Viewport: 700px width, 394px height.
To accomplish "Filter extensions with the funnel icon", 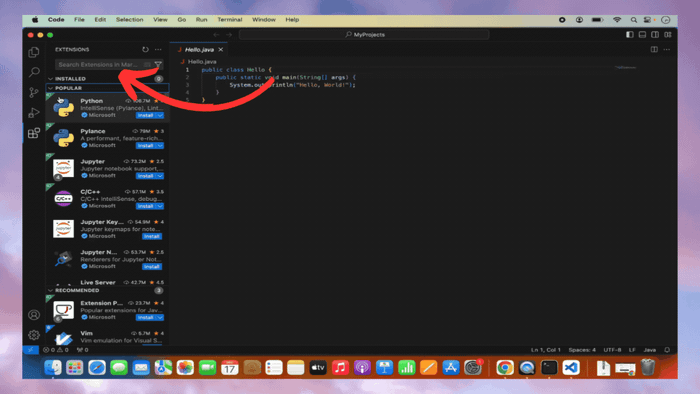I will click(x=158, y=65).
